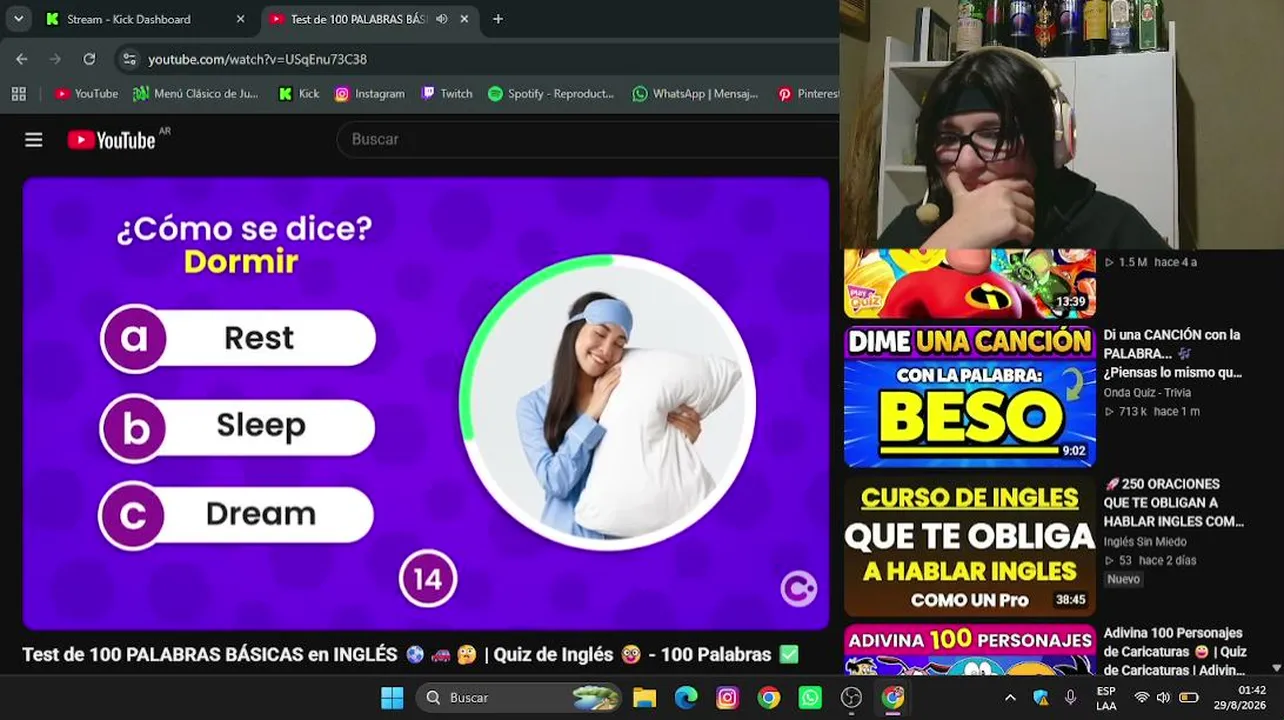Screen dimensions: 1284x720
Task: Go to YouTube home via the logo
Action: [x=112, y=140]
